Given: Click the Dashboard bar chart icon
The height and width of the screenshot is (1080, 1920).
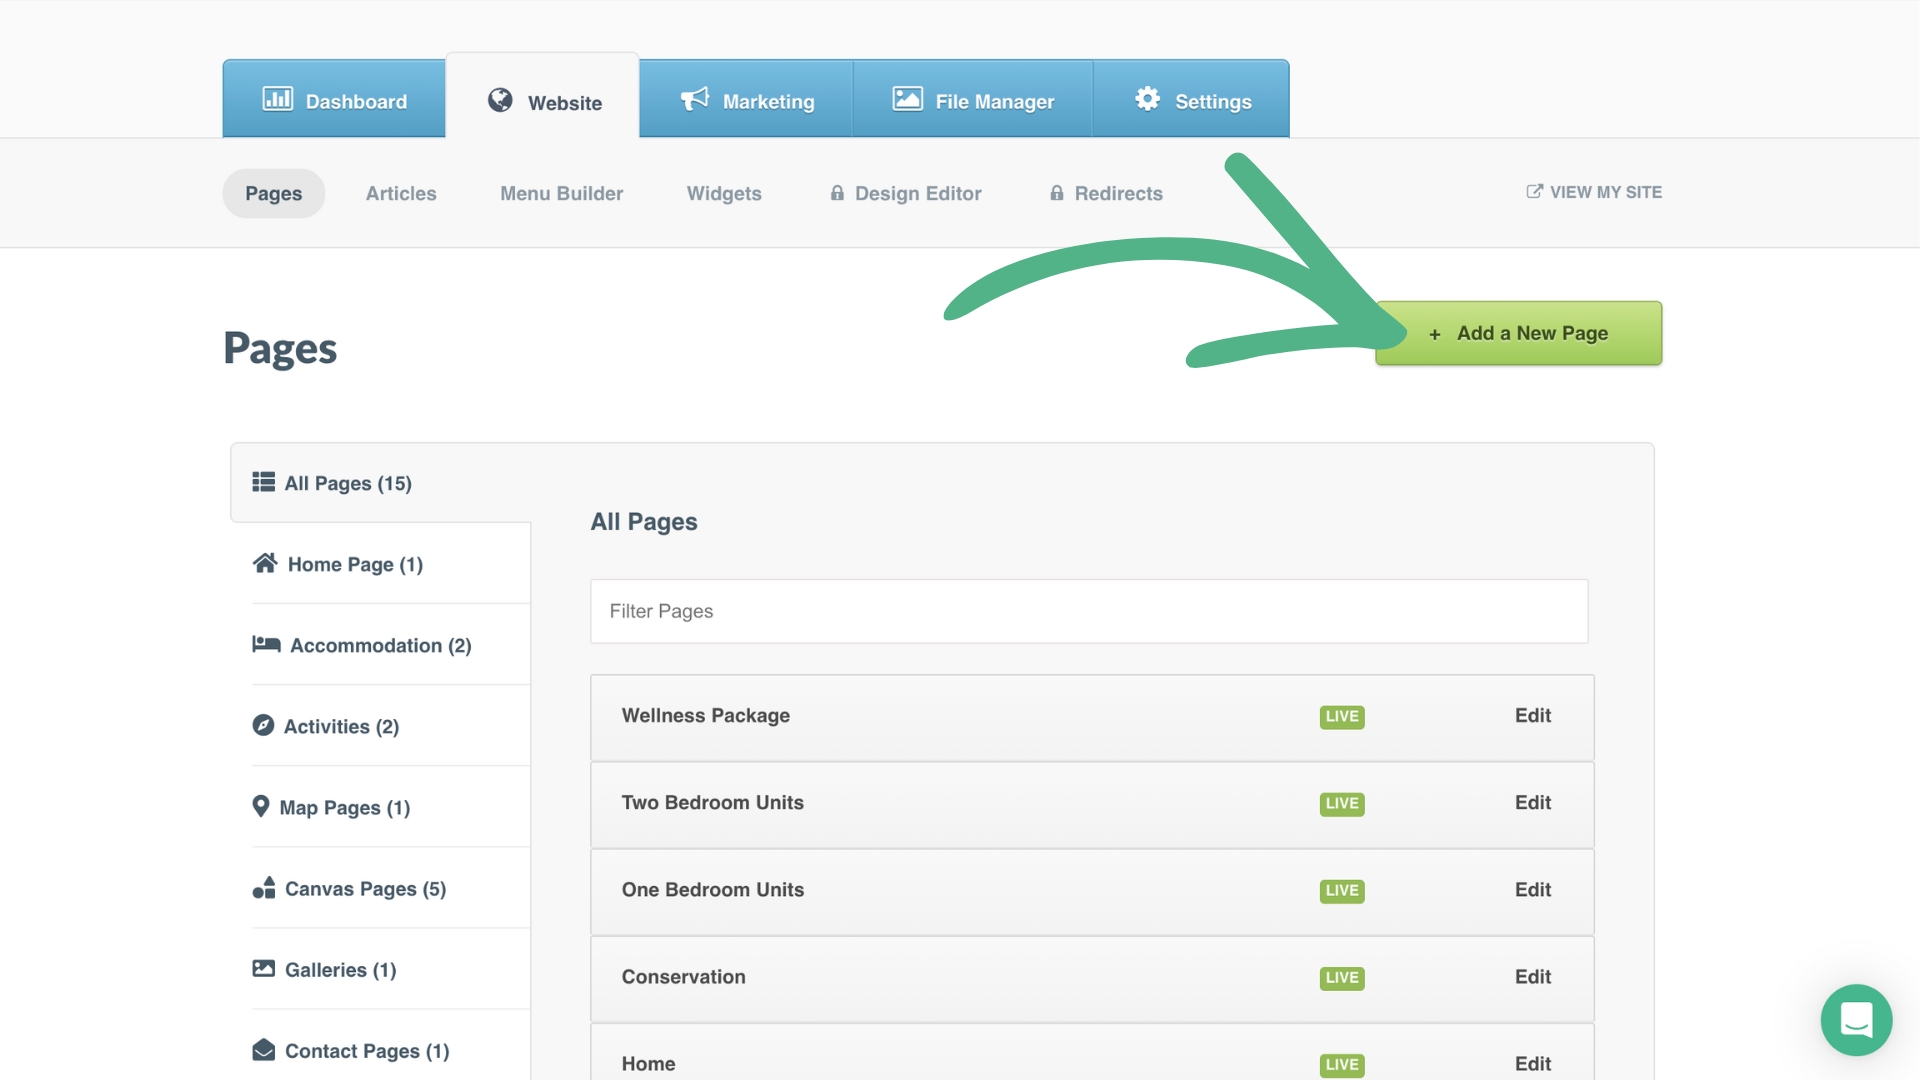Looking at the screenshot, I should [x=277, y=99].
